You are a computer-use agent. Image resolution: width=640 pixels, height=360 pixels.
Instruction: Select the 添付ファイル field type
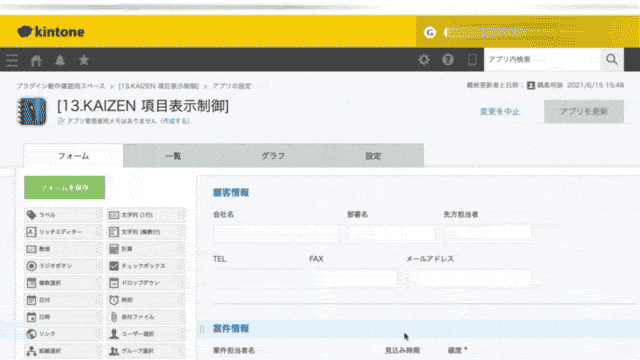coord(146,317)
